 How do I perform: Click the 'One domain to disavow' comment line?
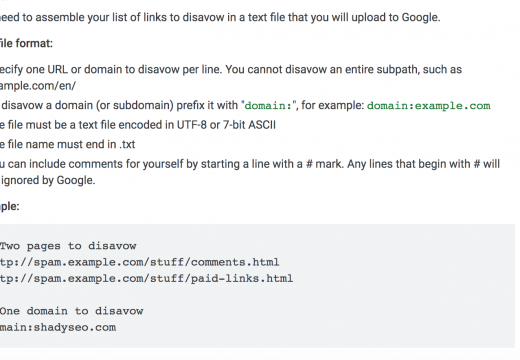pyautogui.click(x=71, y=311)
